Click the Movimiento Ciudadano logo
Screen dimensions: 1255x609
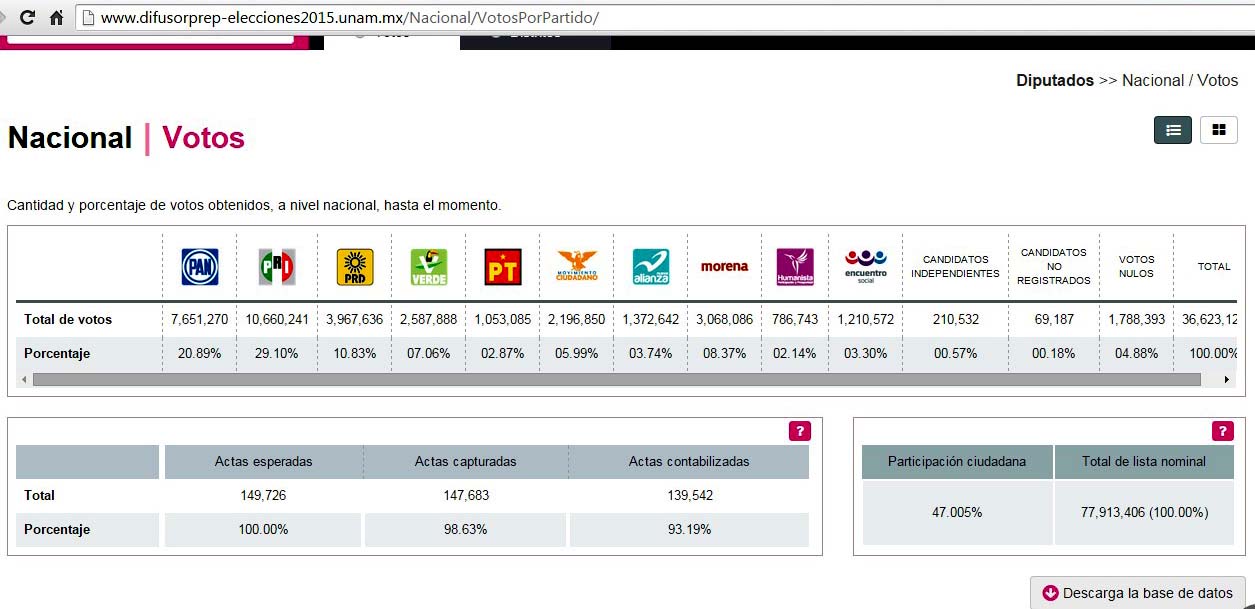(x=577, y=267)
